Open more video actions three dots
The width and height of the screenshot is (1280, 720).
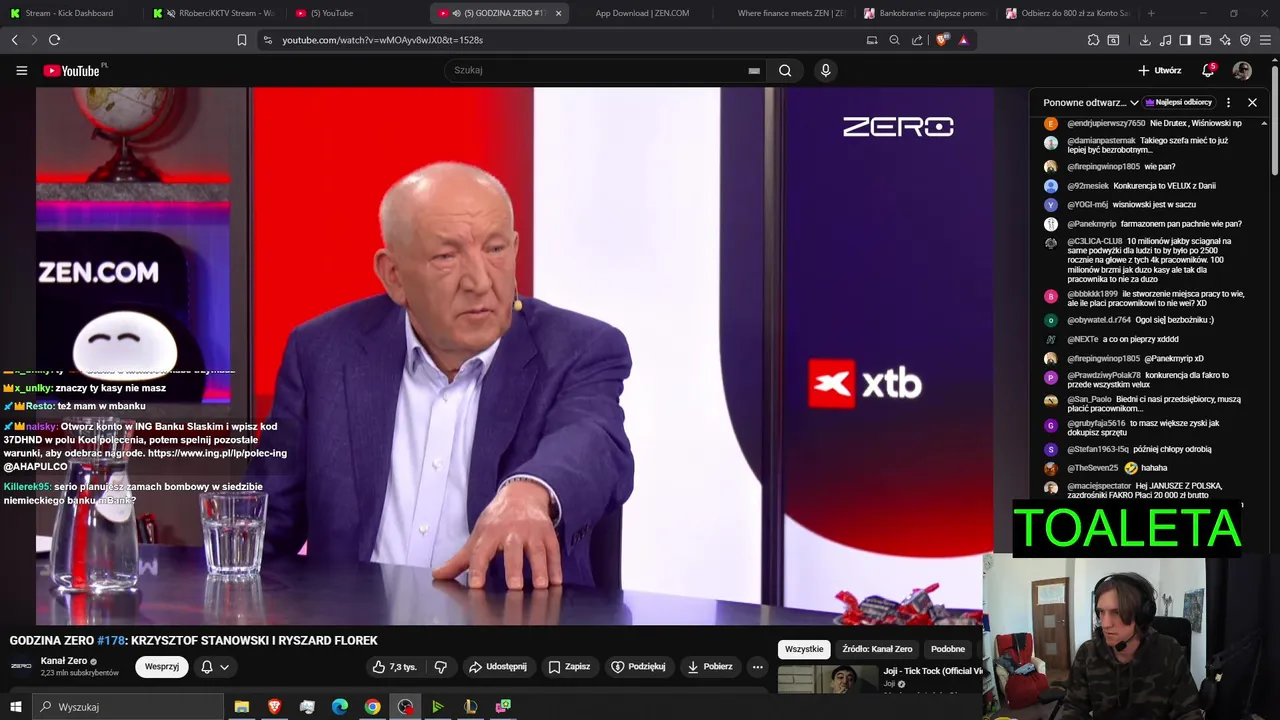point(757,667)
